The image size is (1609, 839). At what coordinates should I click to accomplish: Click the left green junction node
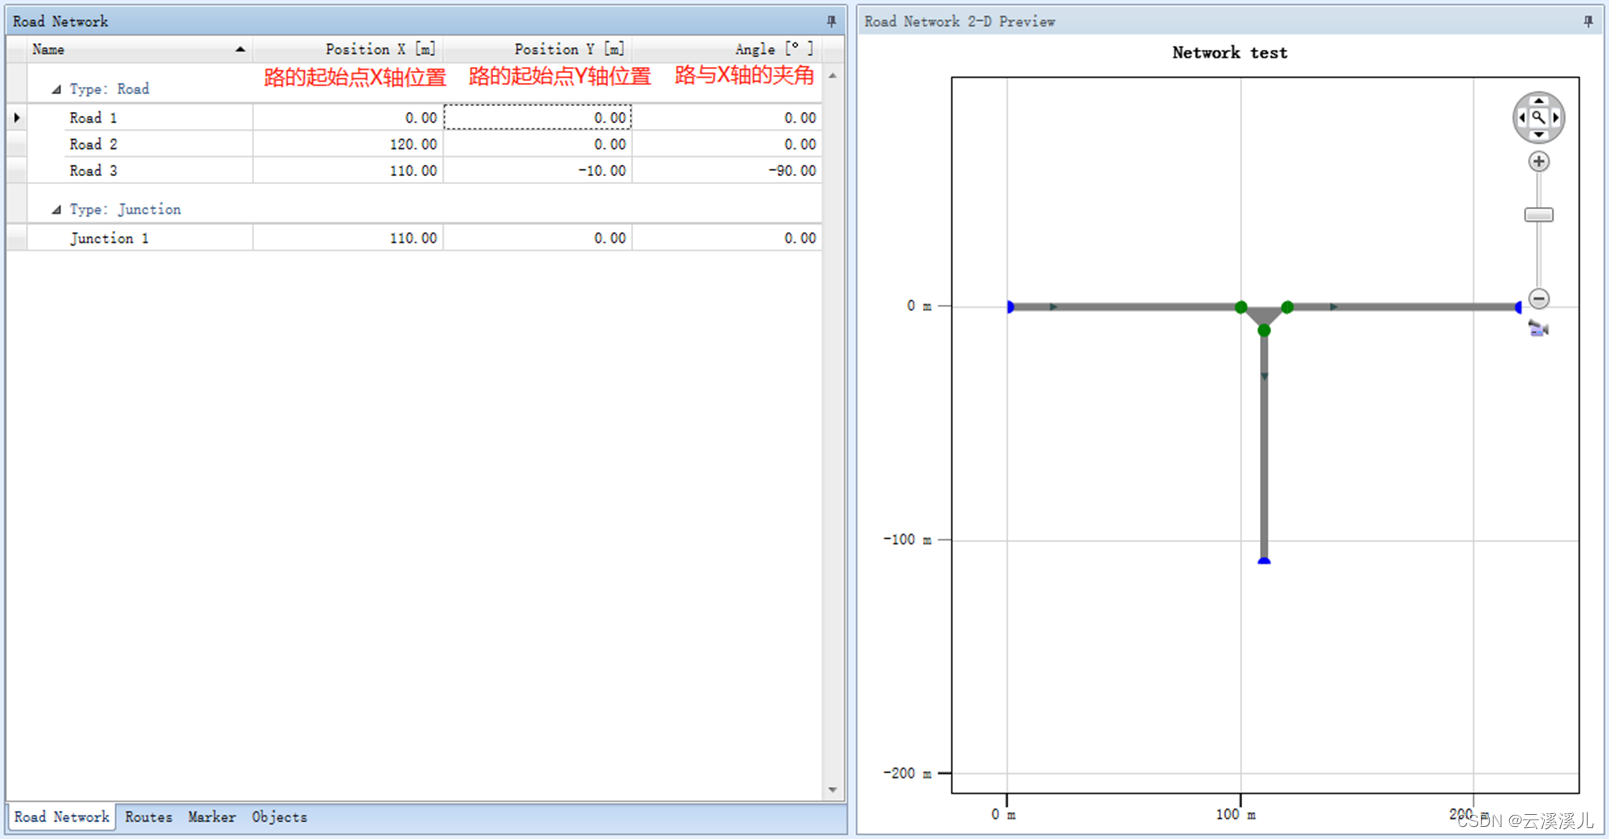[1241, 307]
